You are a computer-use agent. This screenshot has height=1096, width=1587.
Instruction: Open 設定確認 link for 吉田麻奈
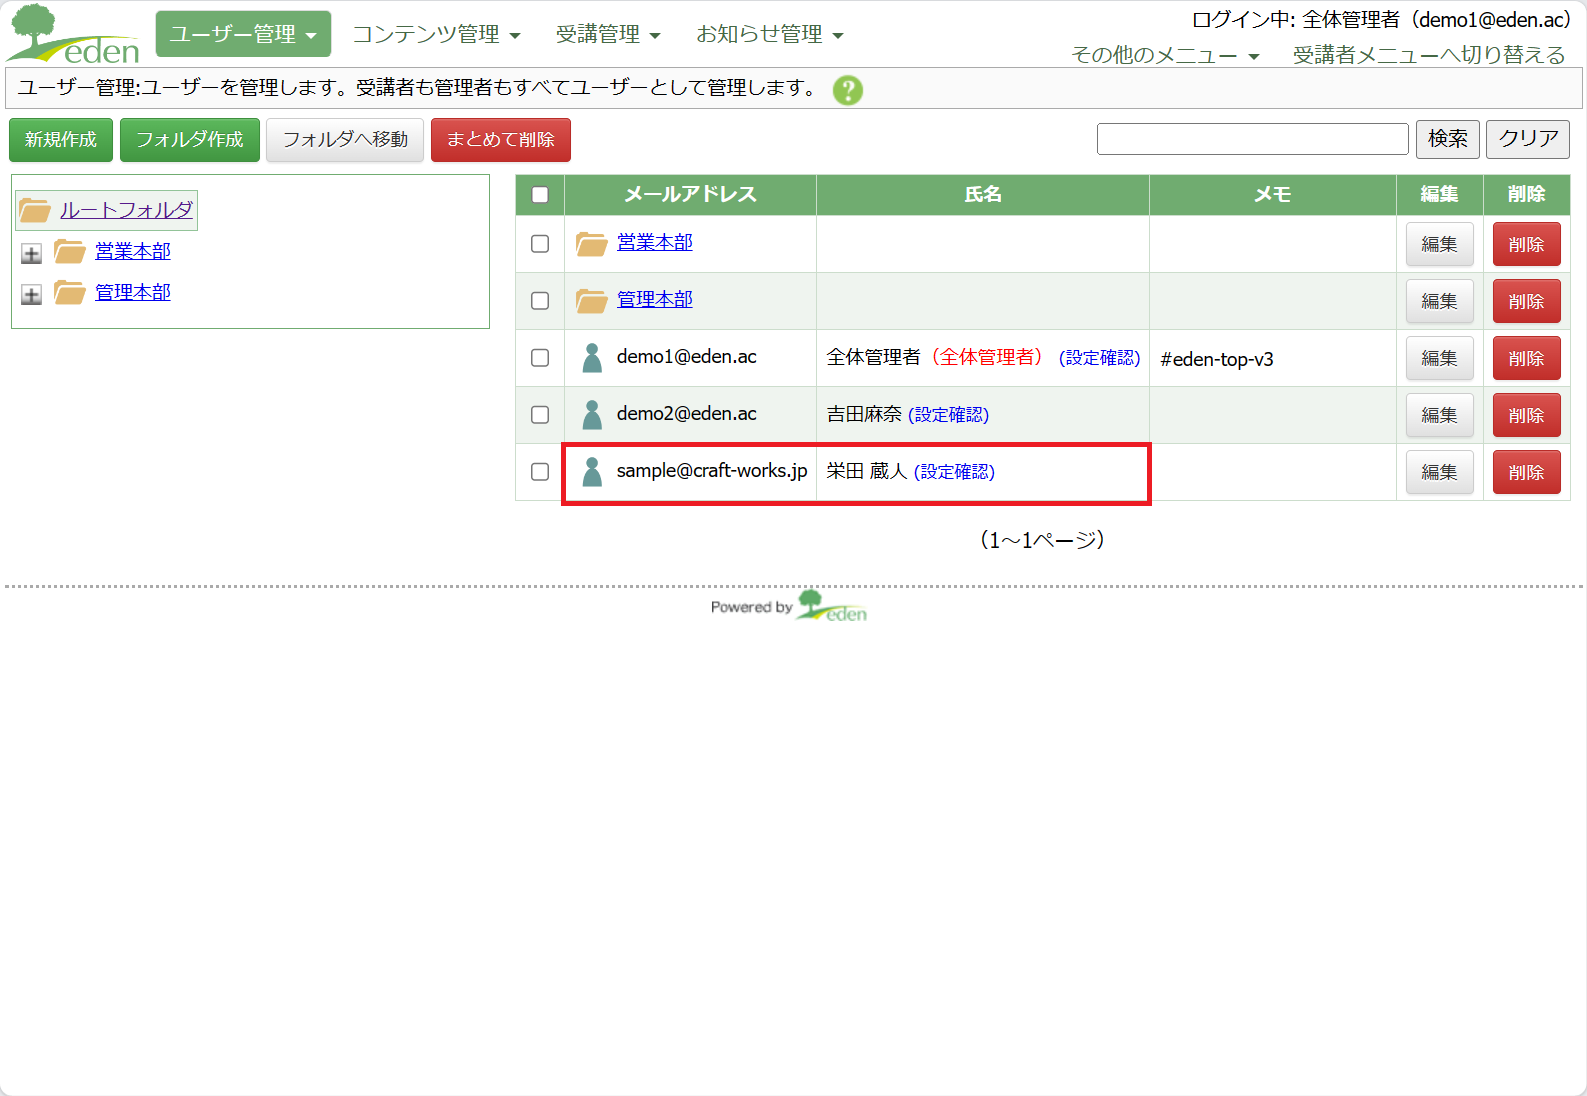point(948,414)
